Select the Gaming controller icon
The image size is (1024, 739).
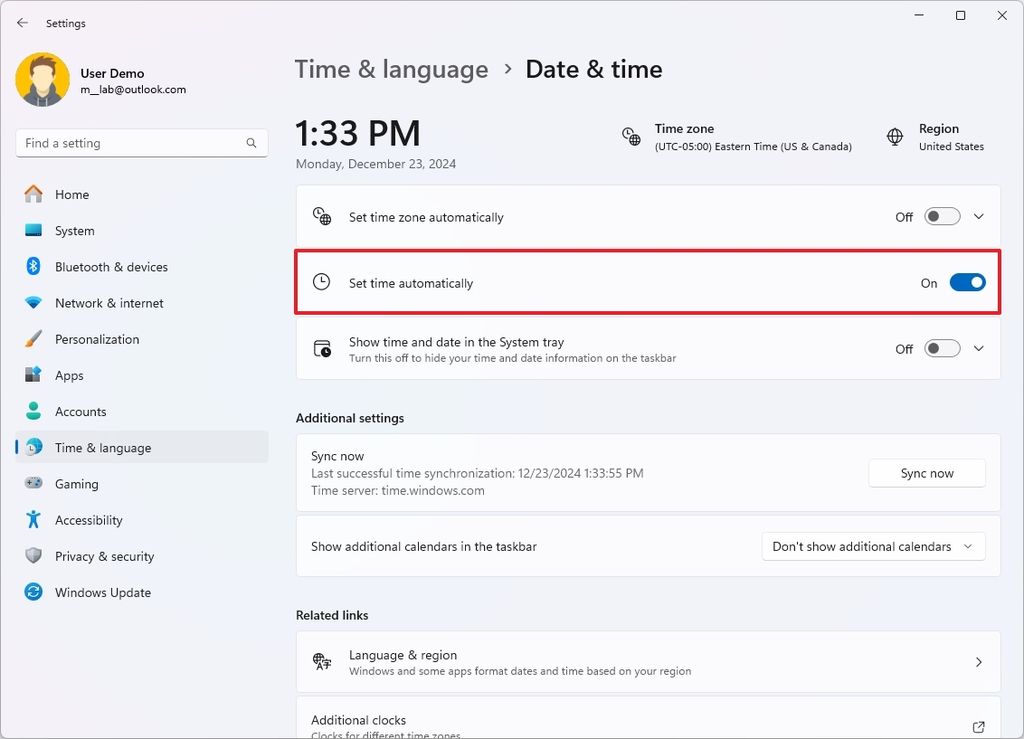(x=32, y=483)
